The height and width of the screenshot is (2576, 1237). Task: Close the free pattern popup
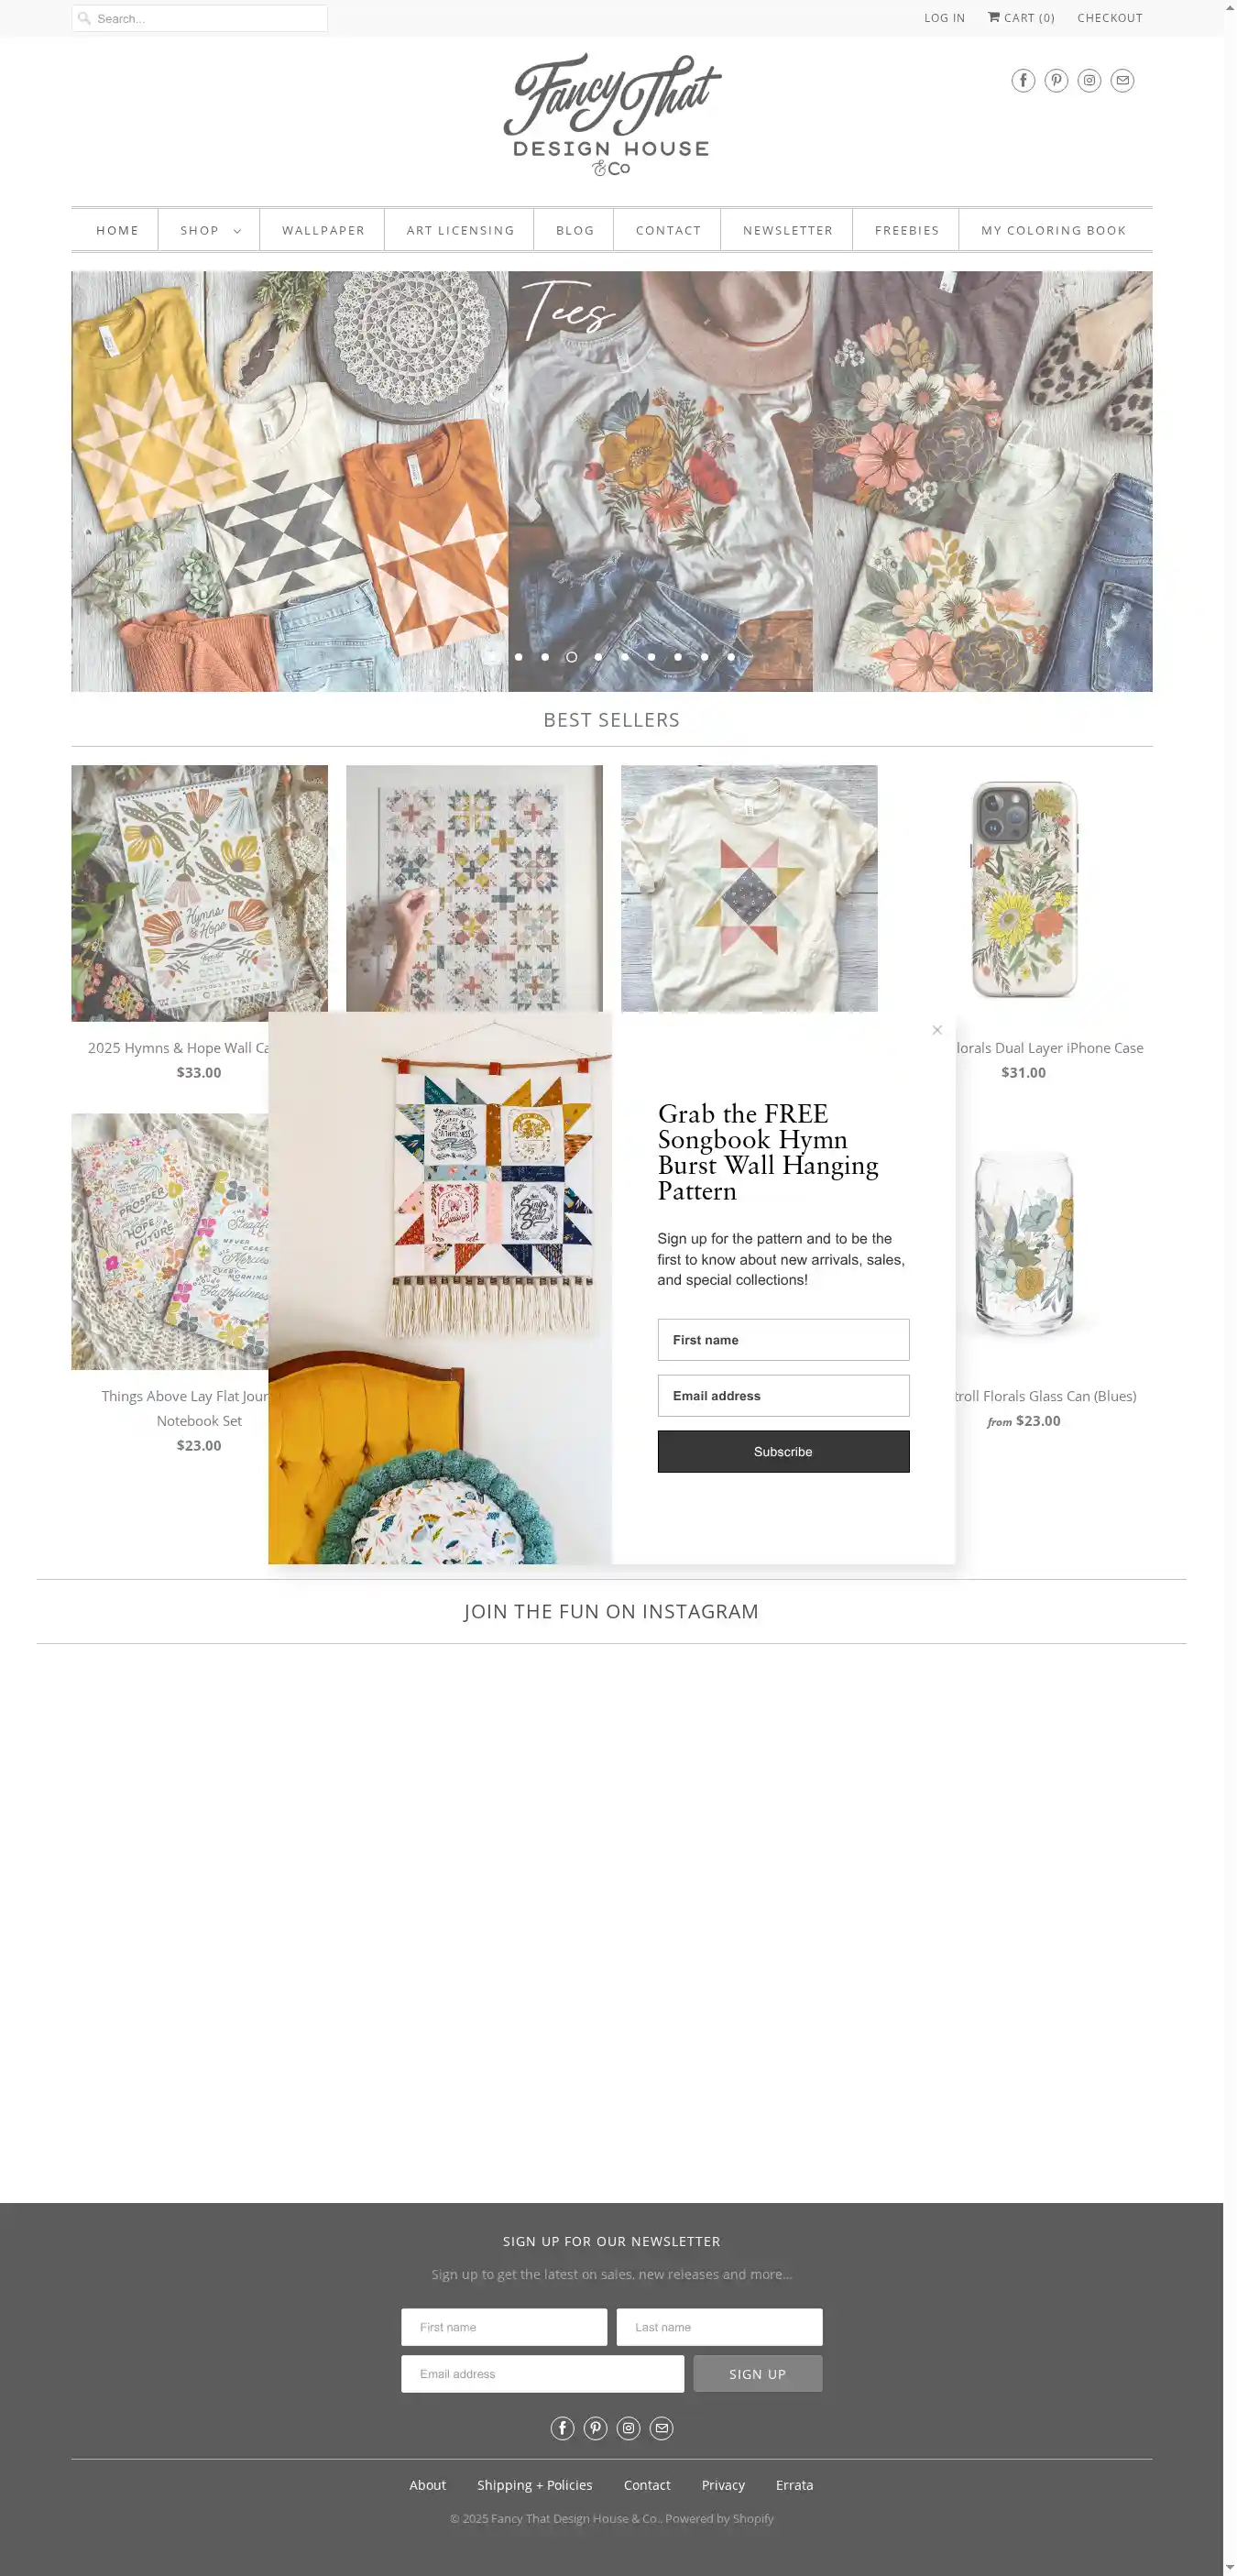[937, 1030]
